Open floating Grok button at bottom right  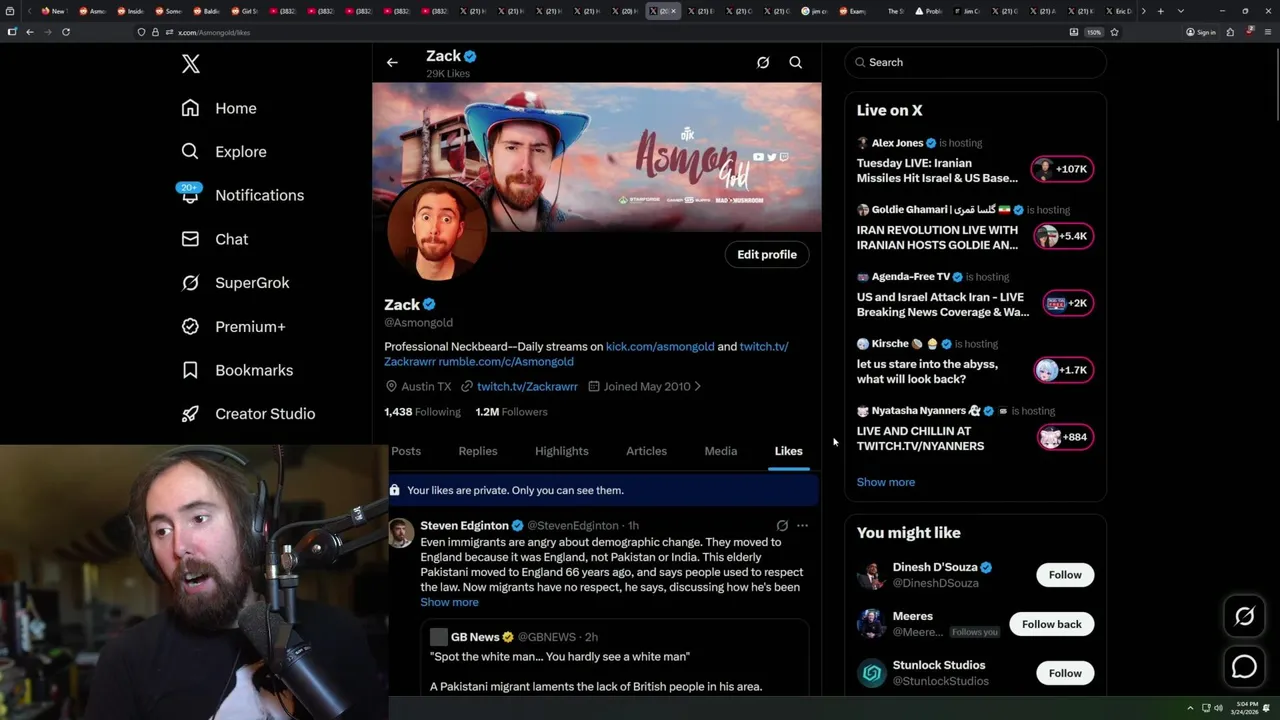[1244, 617]
